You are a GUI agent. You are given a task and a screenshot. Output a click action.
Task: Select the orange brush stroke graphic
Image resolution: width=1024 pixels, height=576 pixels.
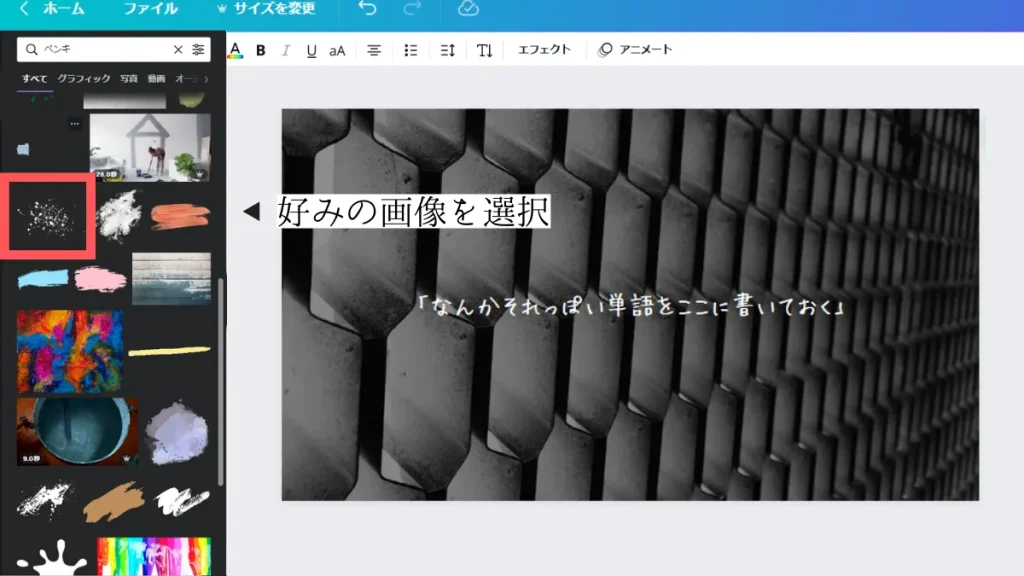[180, 217]
